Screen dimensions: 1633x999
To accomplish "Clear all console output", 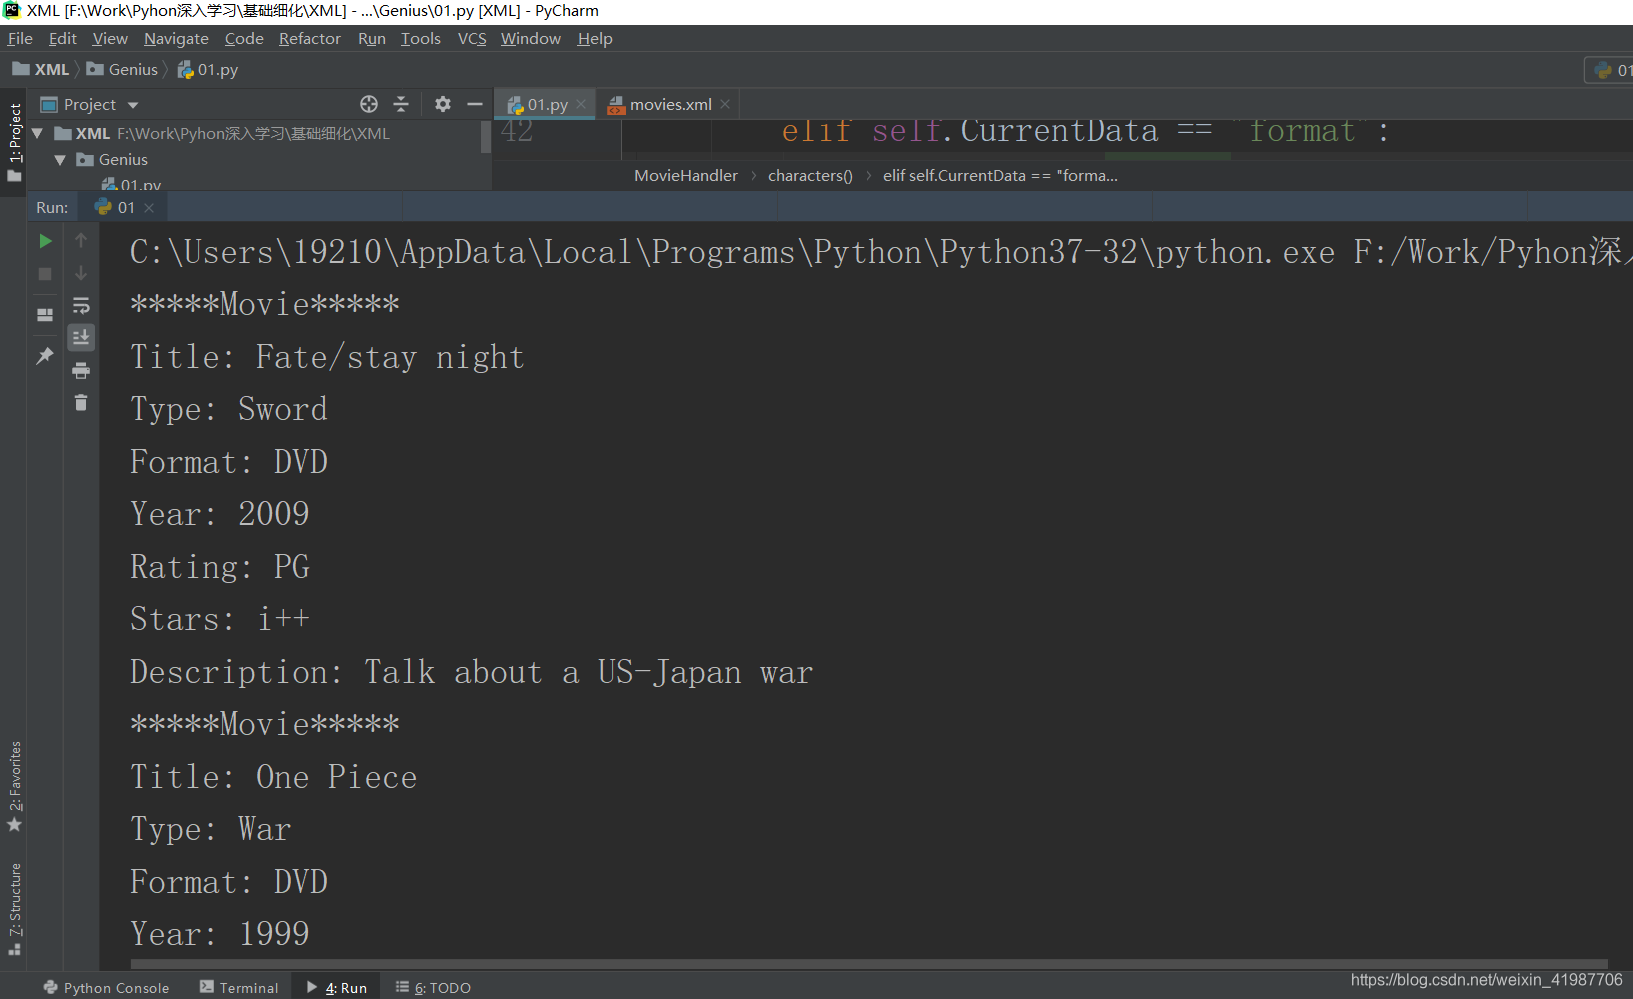I will [x=81, y=403].
